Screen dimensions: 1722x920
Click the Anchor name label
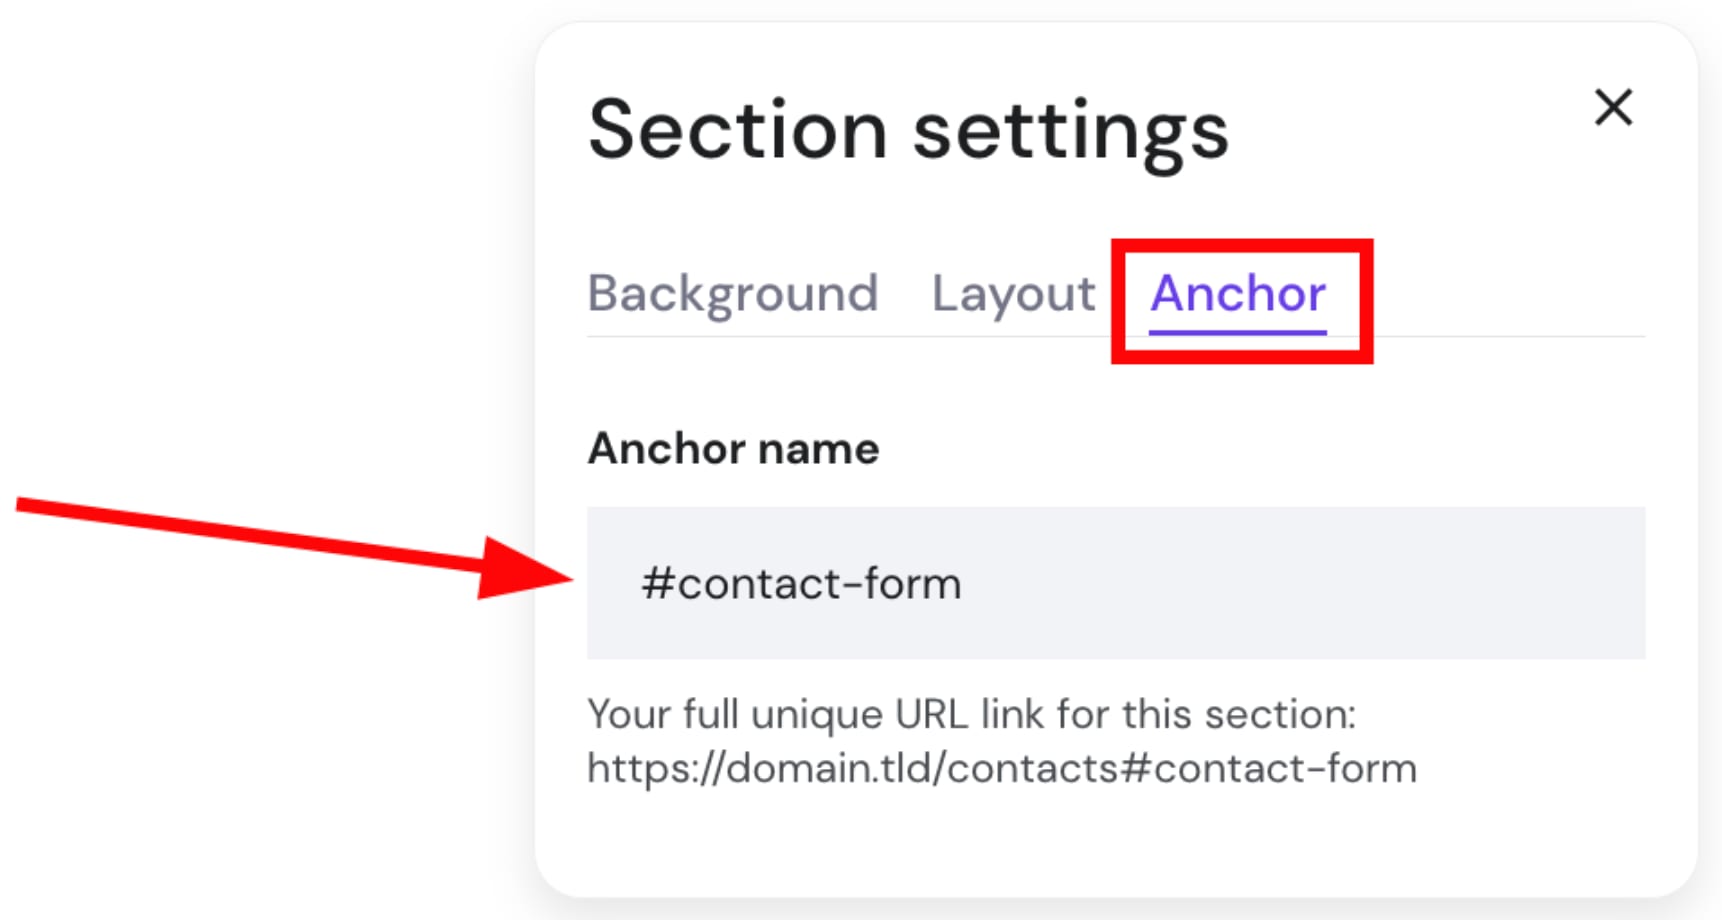click(x=733, y=448)
